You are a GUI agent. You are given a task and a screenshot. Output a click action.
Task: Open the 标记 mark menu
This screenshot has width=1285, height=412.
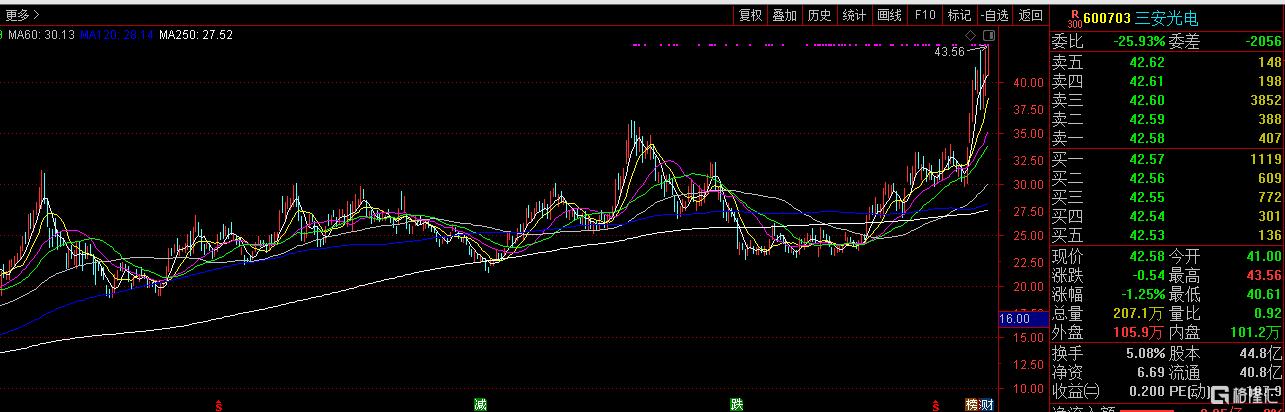pos(959,15)
